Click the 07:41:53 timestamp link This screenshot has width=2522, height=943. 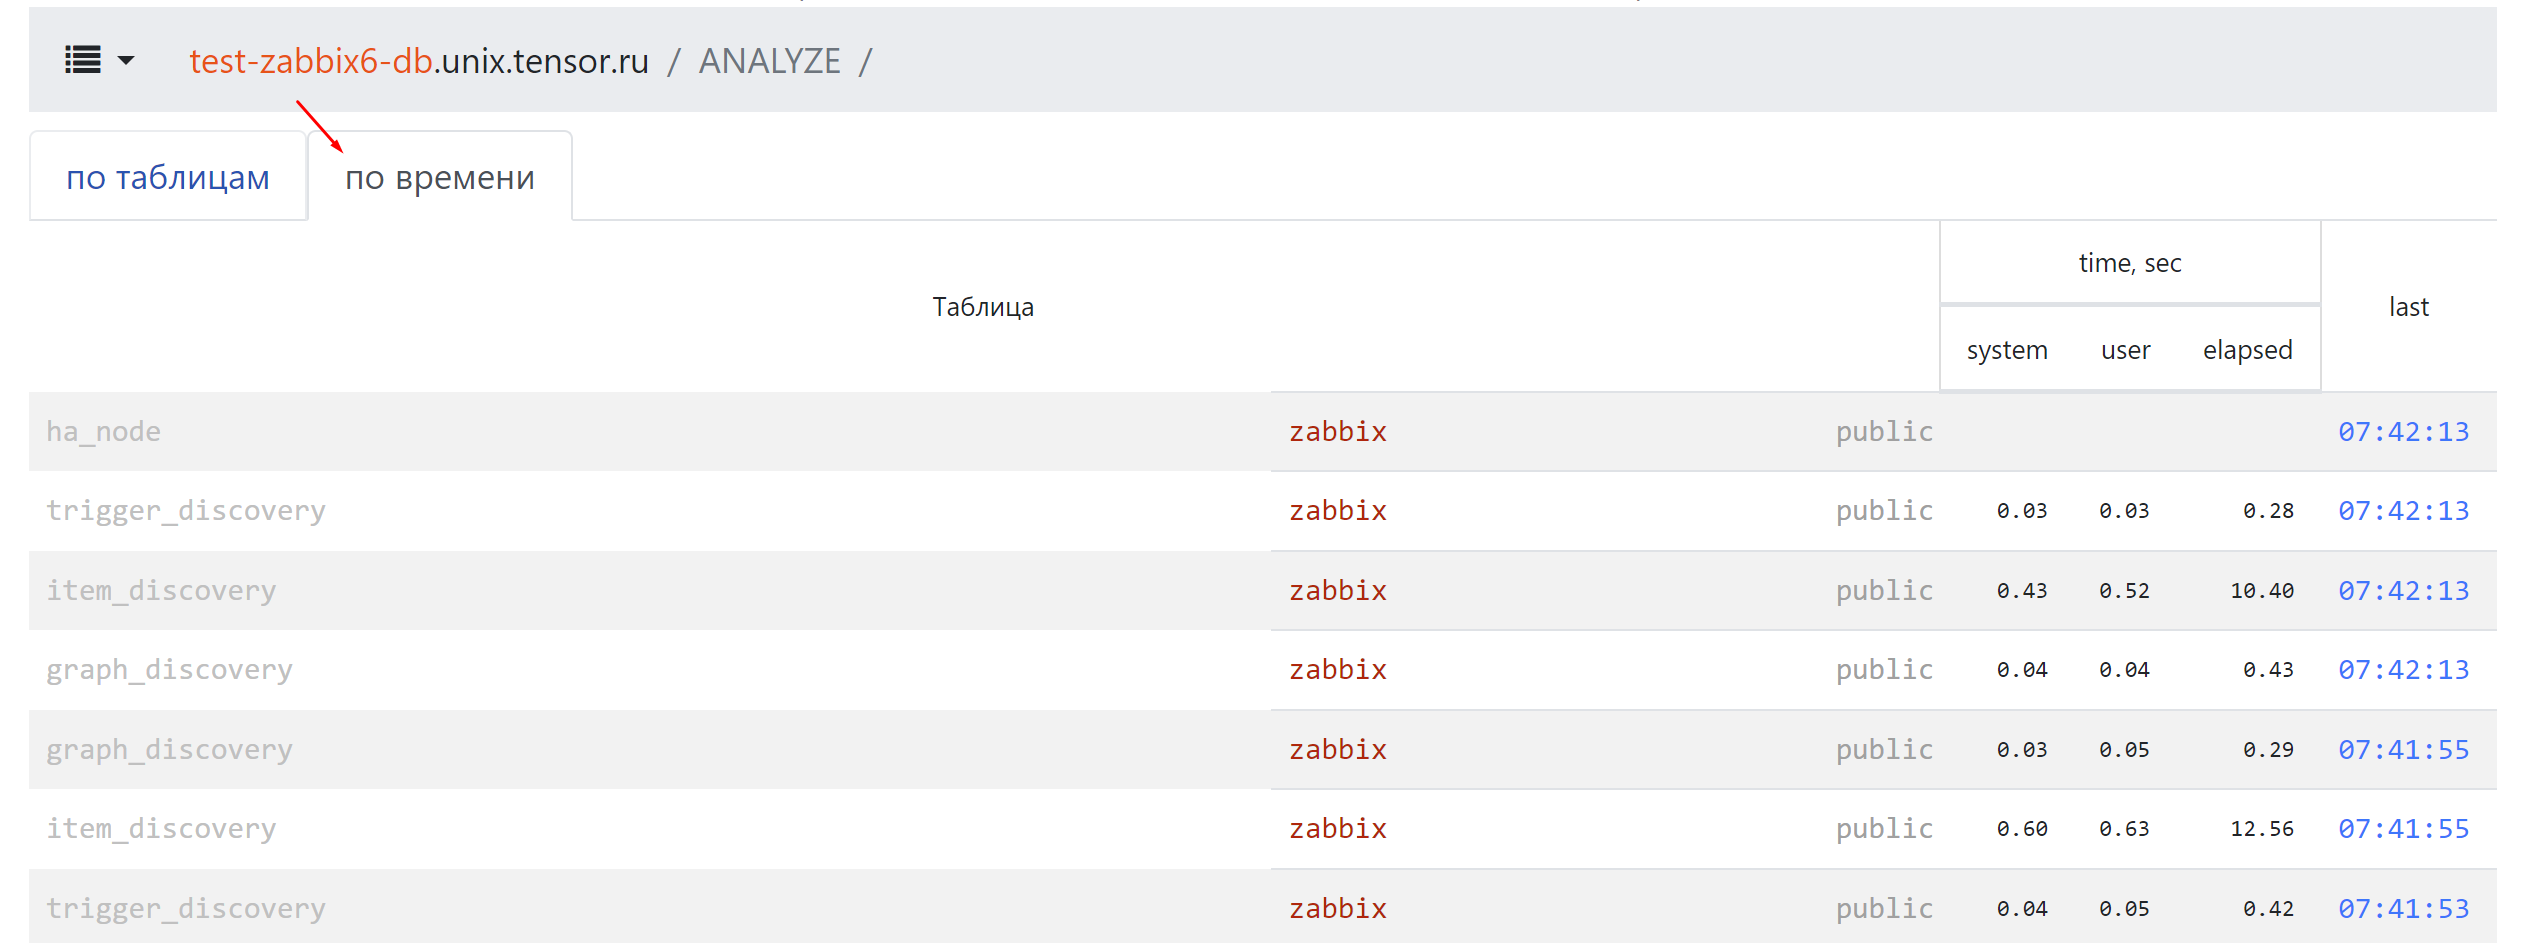coord(2403,909)
